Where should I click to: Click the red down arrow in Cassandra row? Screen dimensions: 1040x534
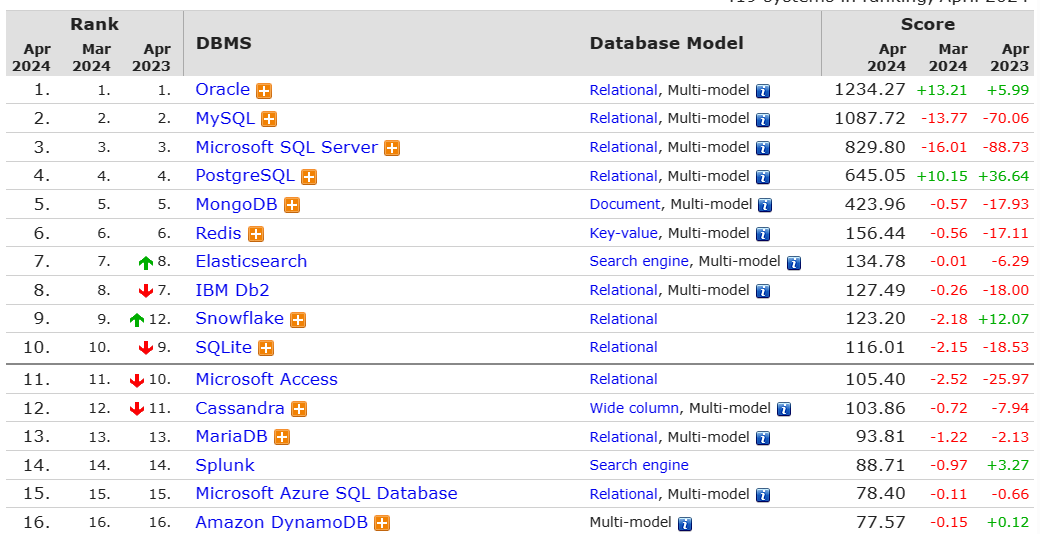click(137, 409)
